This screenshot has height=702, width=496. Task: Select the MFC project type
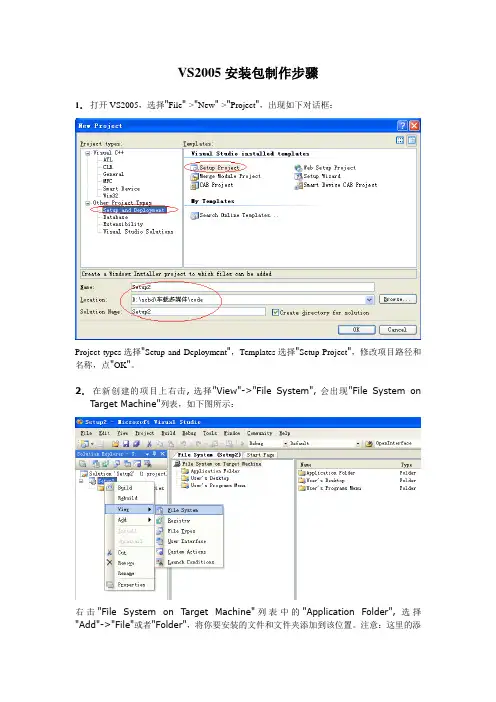pyautogui.click(x=107, y=181)
